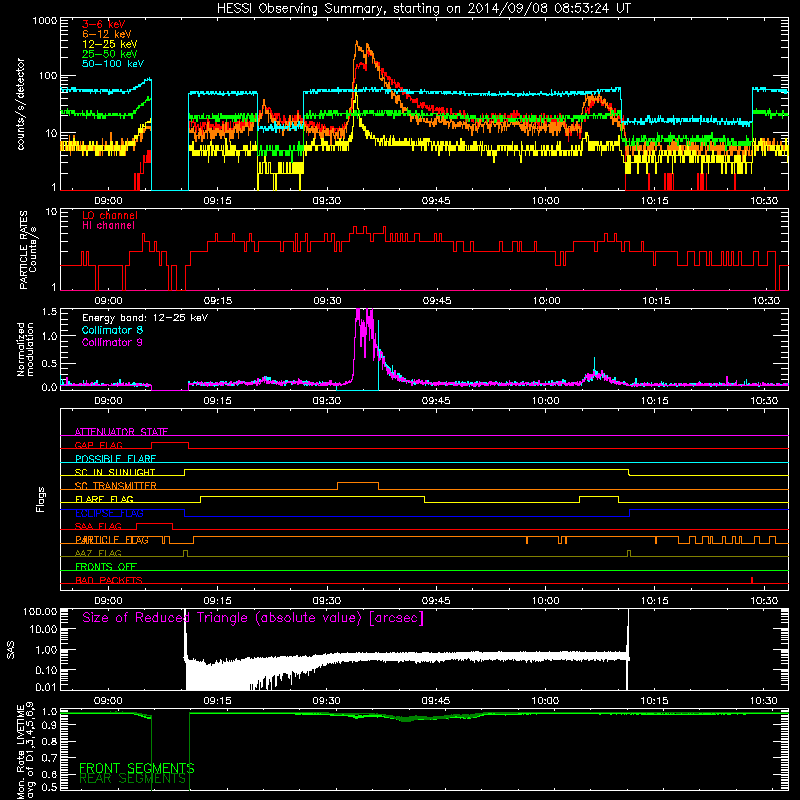Click the HESSI Observing Summary title text
This screenshot has height=800, width=800.
(x=423, y=9)
